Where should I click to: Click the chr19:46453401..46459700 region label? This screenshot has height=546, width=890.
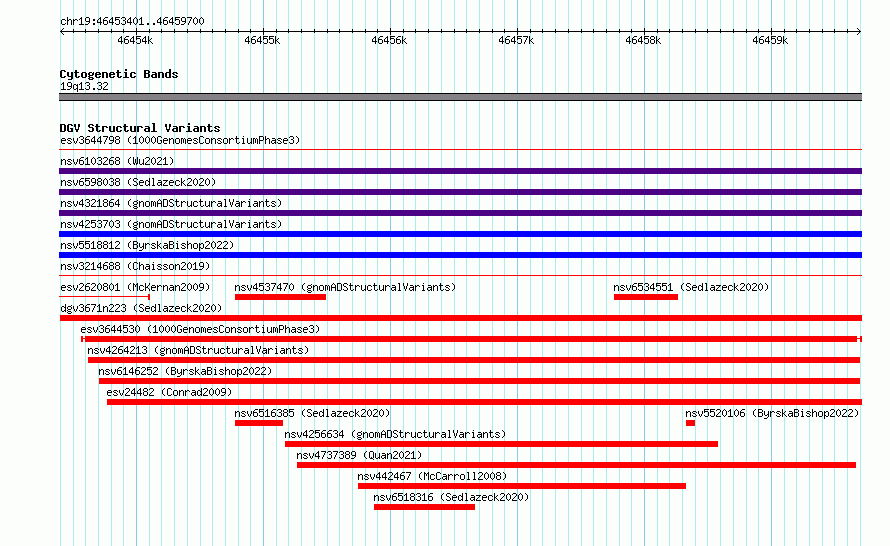coord(132,21)
